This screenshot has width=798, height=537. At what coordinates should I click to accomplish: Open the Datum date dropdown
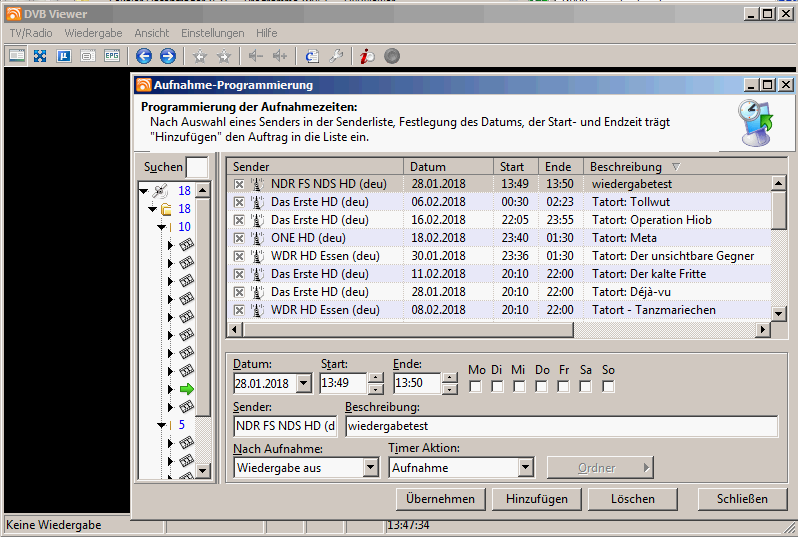point(304,383)
